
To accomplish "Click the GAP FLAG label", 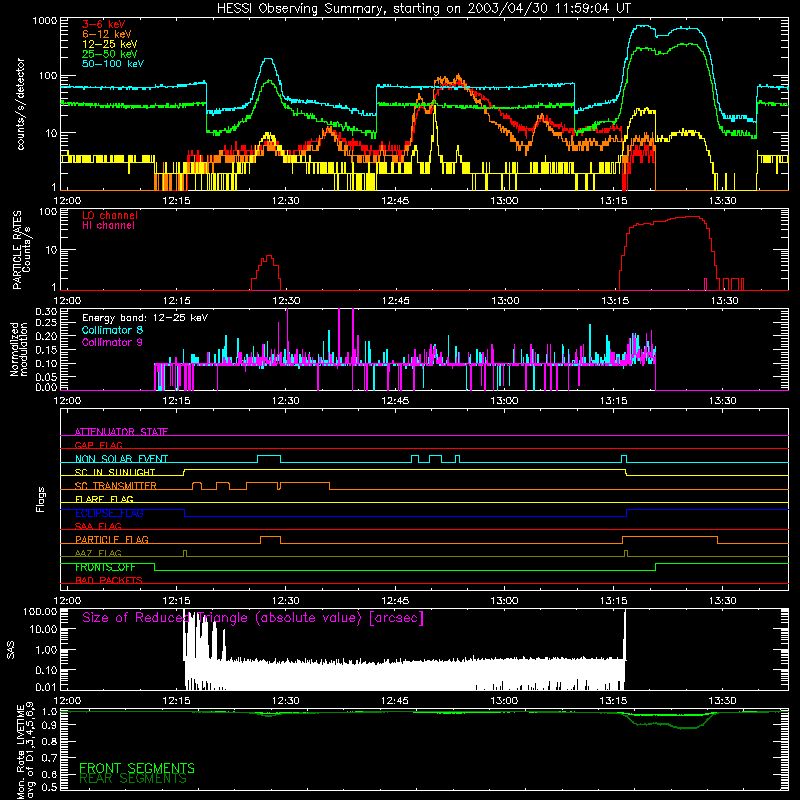I will (98, 445).
